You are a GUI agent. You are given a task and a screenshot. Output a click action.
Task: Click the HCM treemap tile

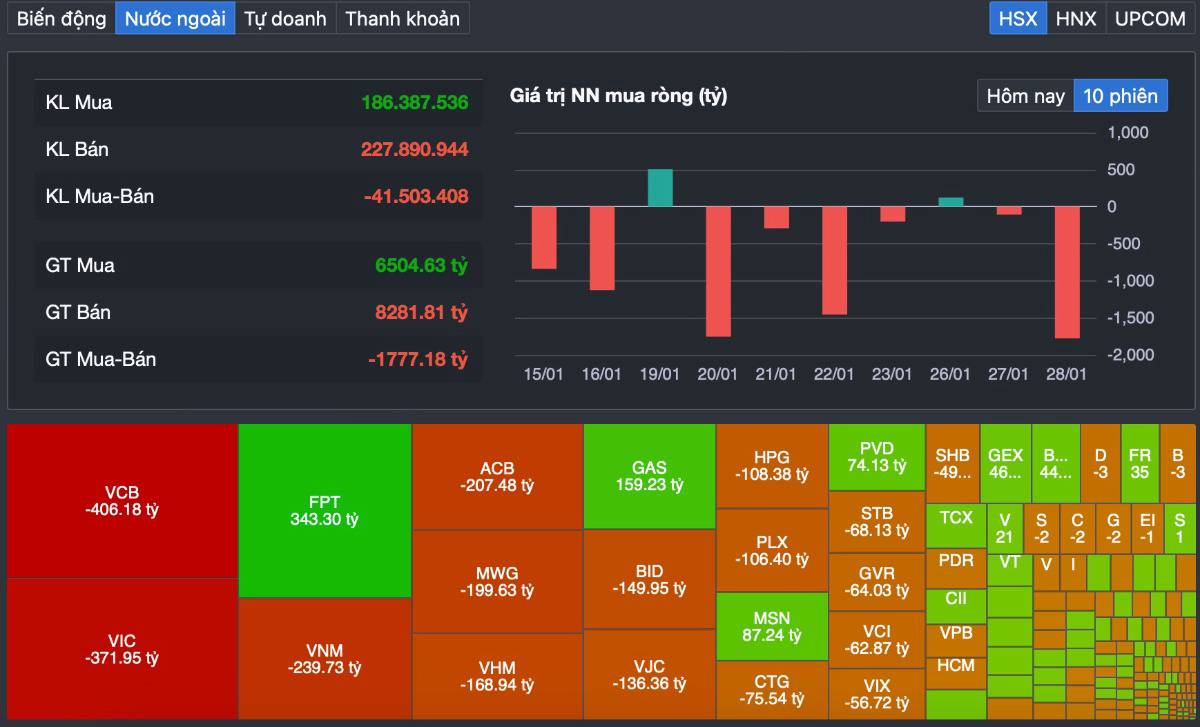pos(956,671)
